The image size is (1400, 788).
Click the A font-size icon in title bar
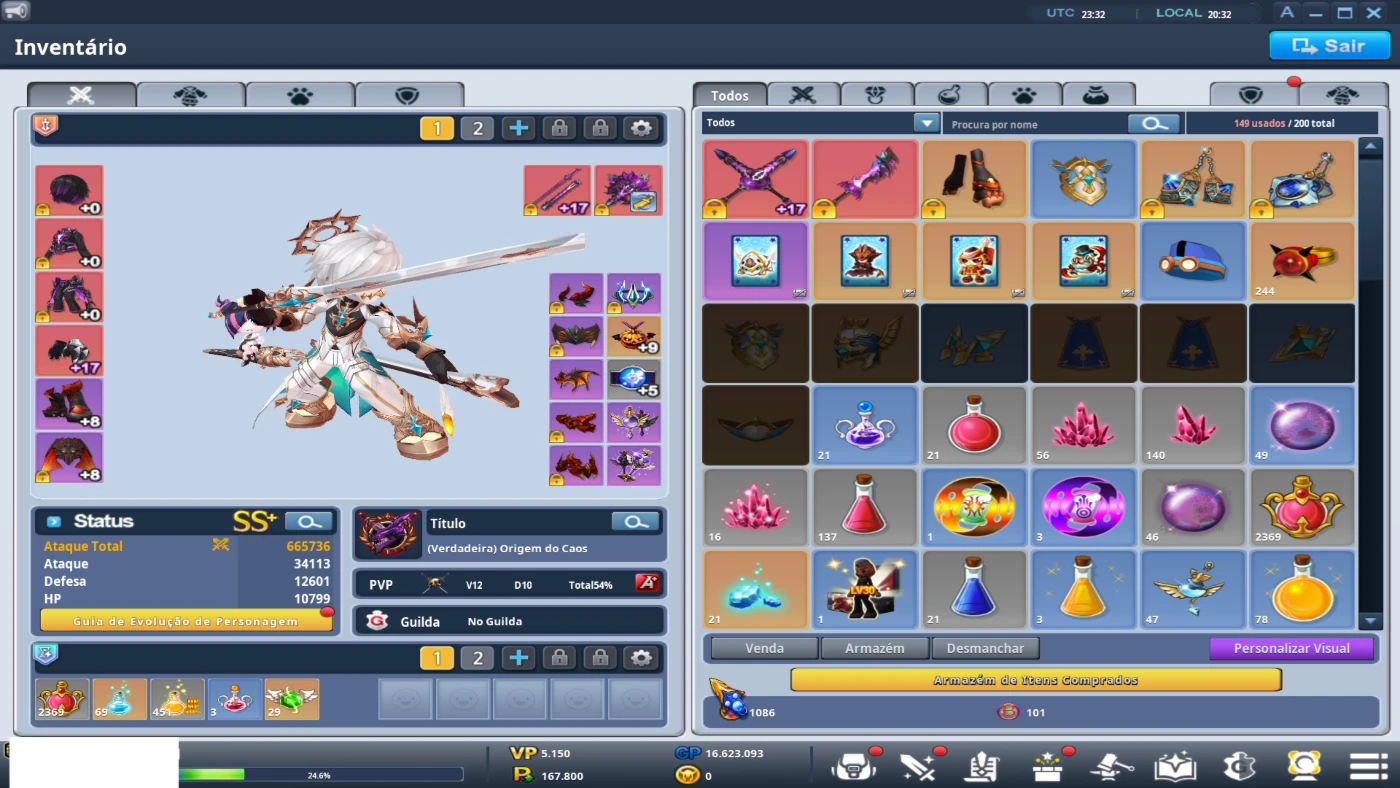[1287, 13]
